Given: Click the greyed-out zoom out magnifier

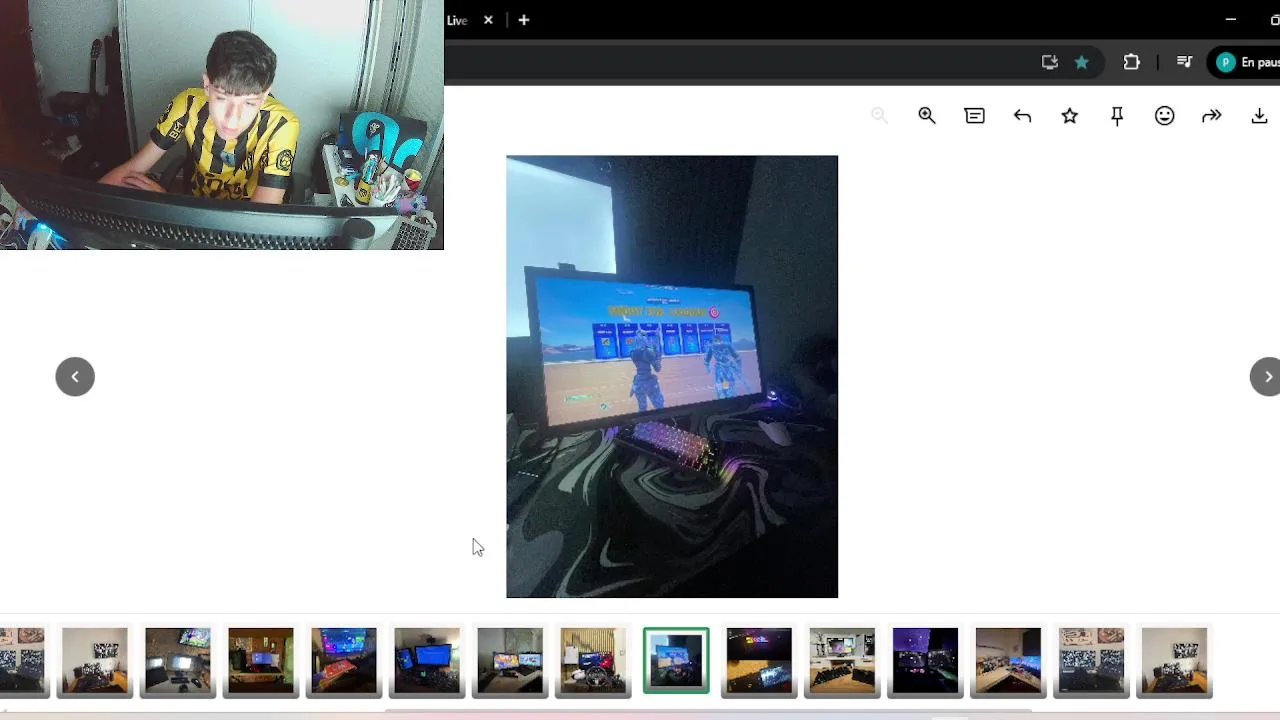Looking at the screenshot, I should pyautogui.click(x=879, y=116).
